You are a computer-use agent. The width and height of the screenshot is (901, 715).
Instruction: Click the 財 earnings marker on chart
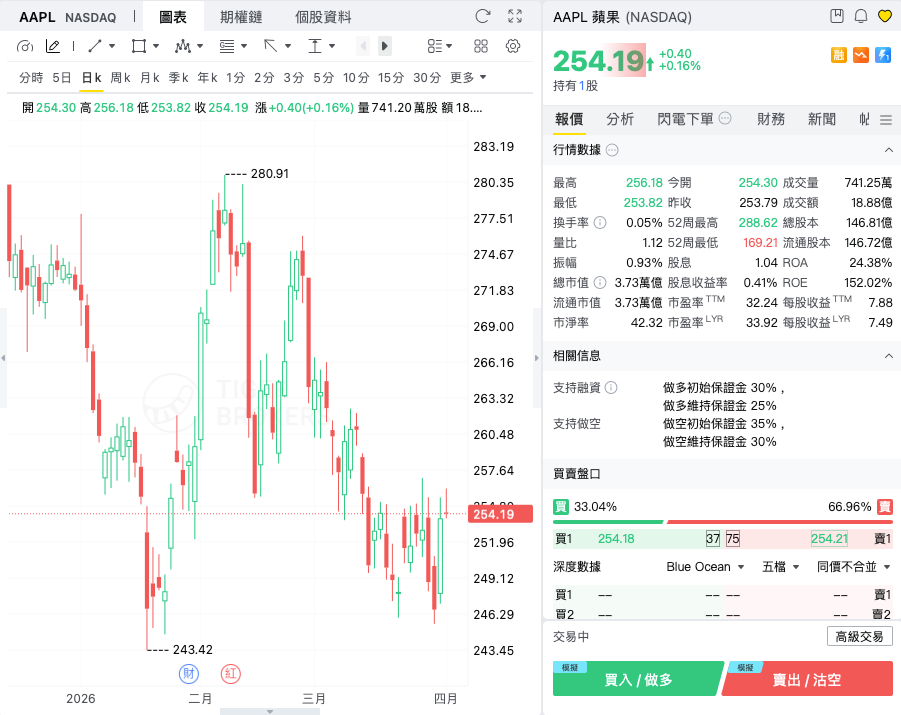[x=188, y=673]
